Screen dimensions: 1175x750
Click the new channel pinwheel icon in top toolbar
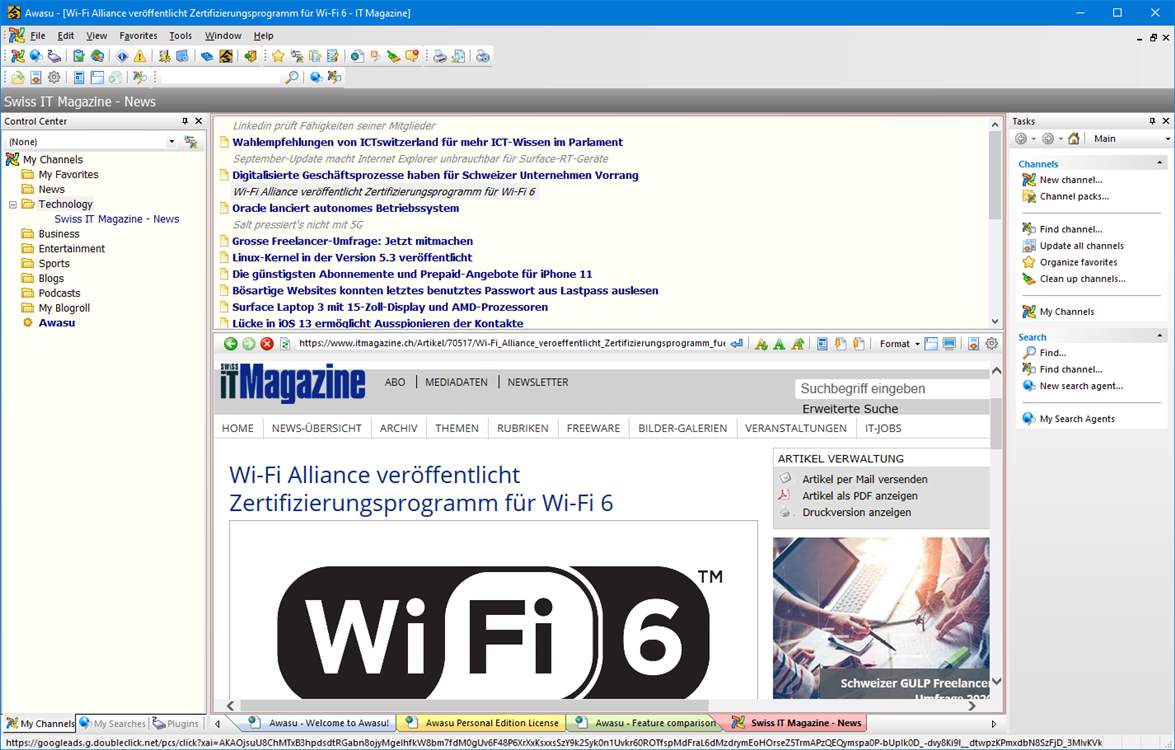point(17,56)
